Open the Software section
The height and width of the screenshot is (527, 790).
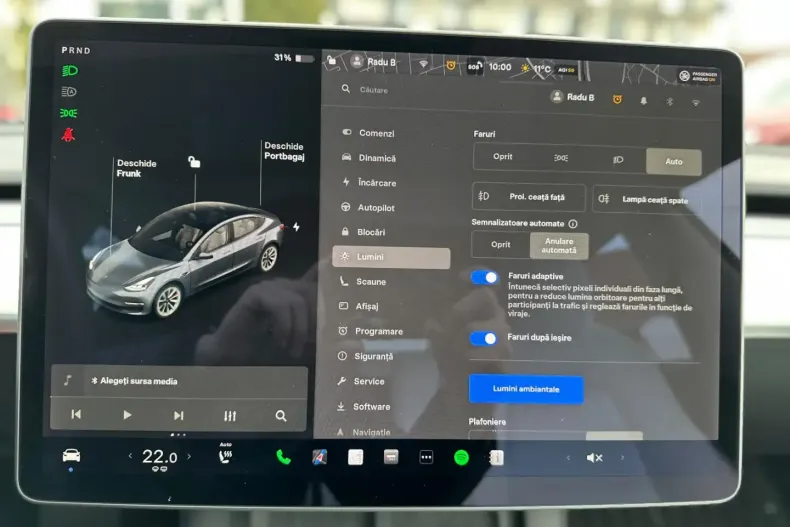pos(363,406)
